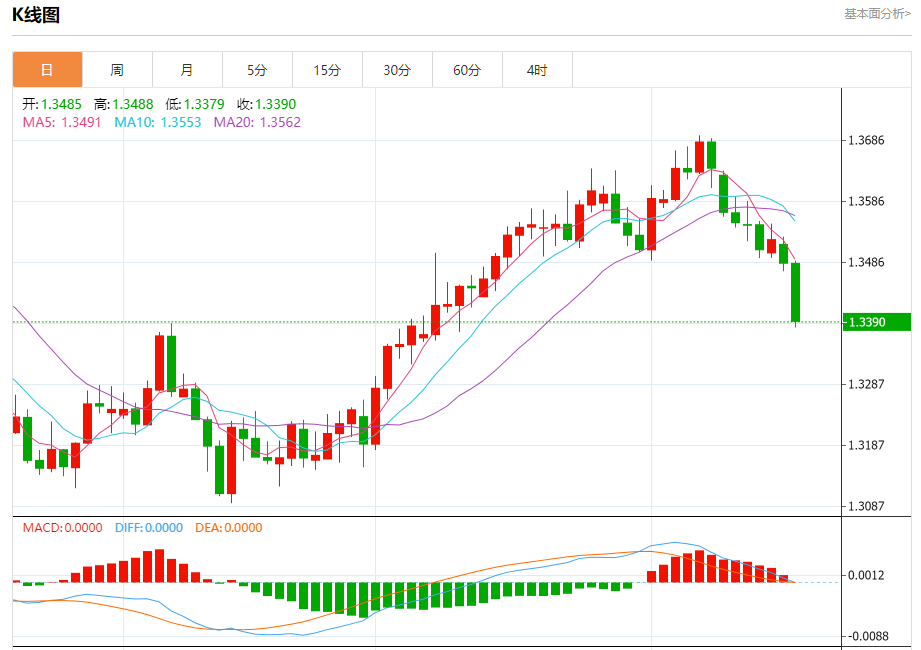Viewport: 921px width, 650px height.
Task: Click the 0.0012 MACD axis label
Action: click(x=866, y=575)
